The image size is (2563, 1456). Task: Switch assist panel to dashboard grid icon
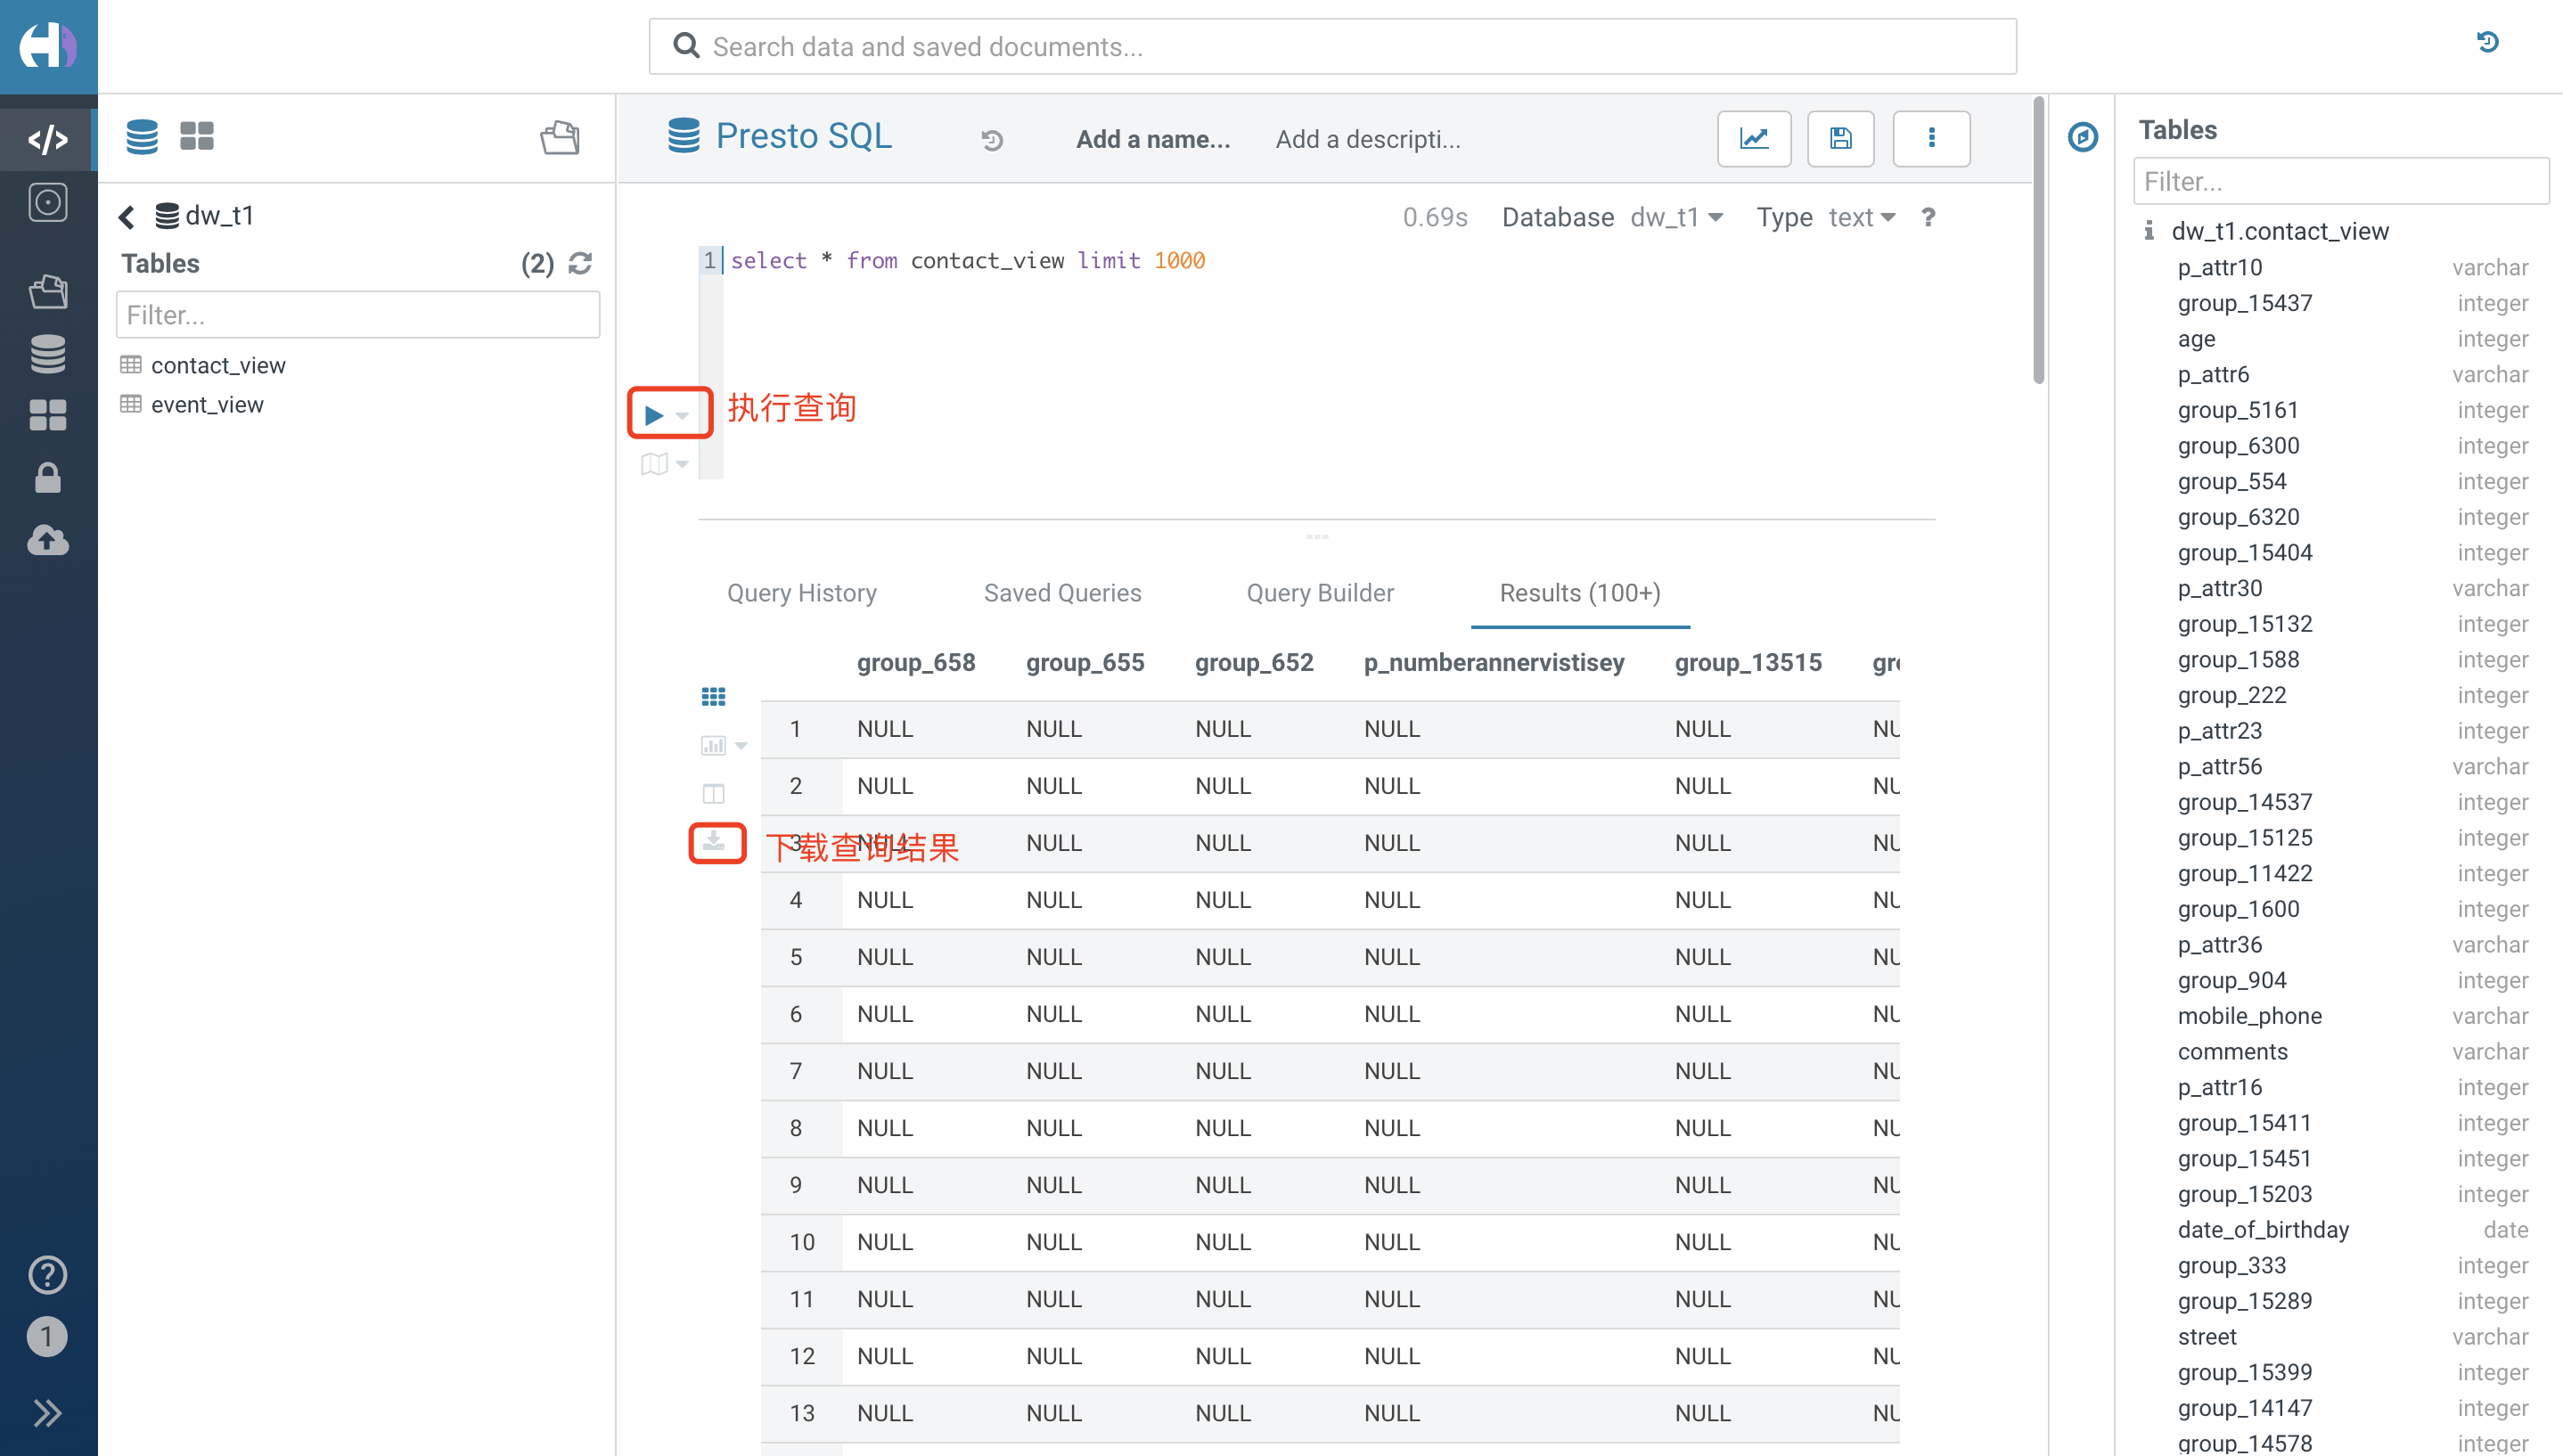click(x=197, y=136)
